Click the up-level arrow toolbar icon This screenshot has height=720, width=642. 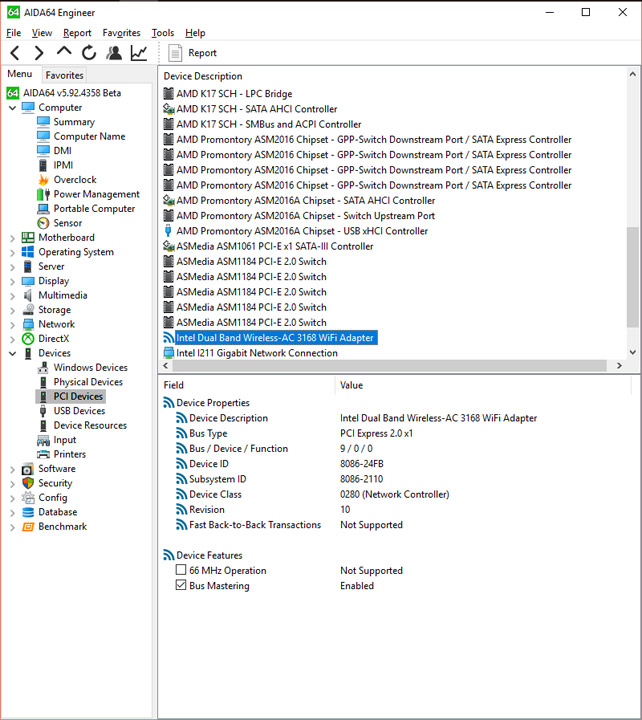(x=64, y=51)
